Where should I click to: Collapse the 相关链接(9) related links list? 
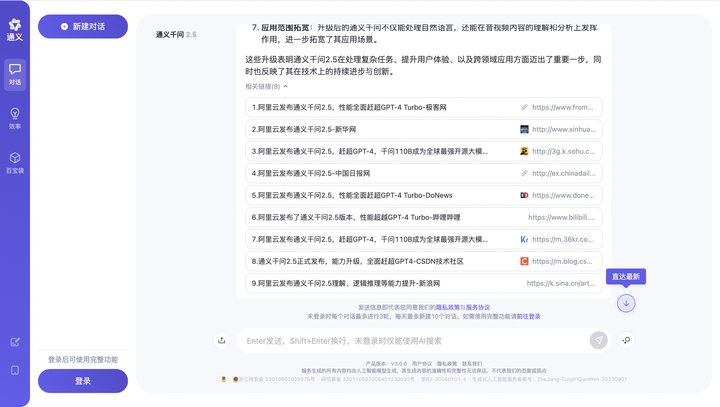point(266,86)
